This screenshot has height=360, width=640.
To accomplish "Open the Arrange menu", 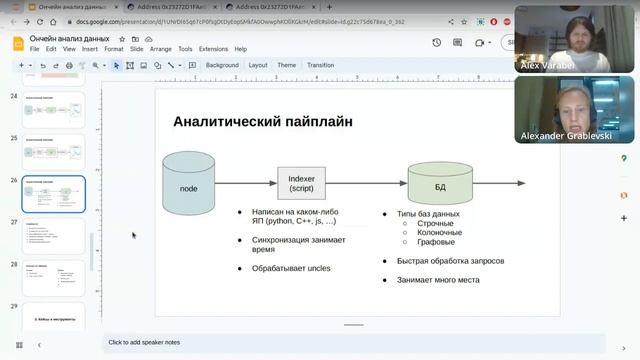I will (x=161, y=49).
